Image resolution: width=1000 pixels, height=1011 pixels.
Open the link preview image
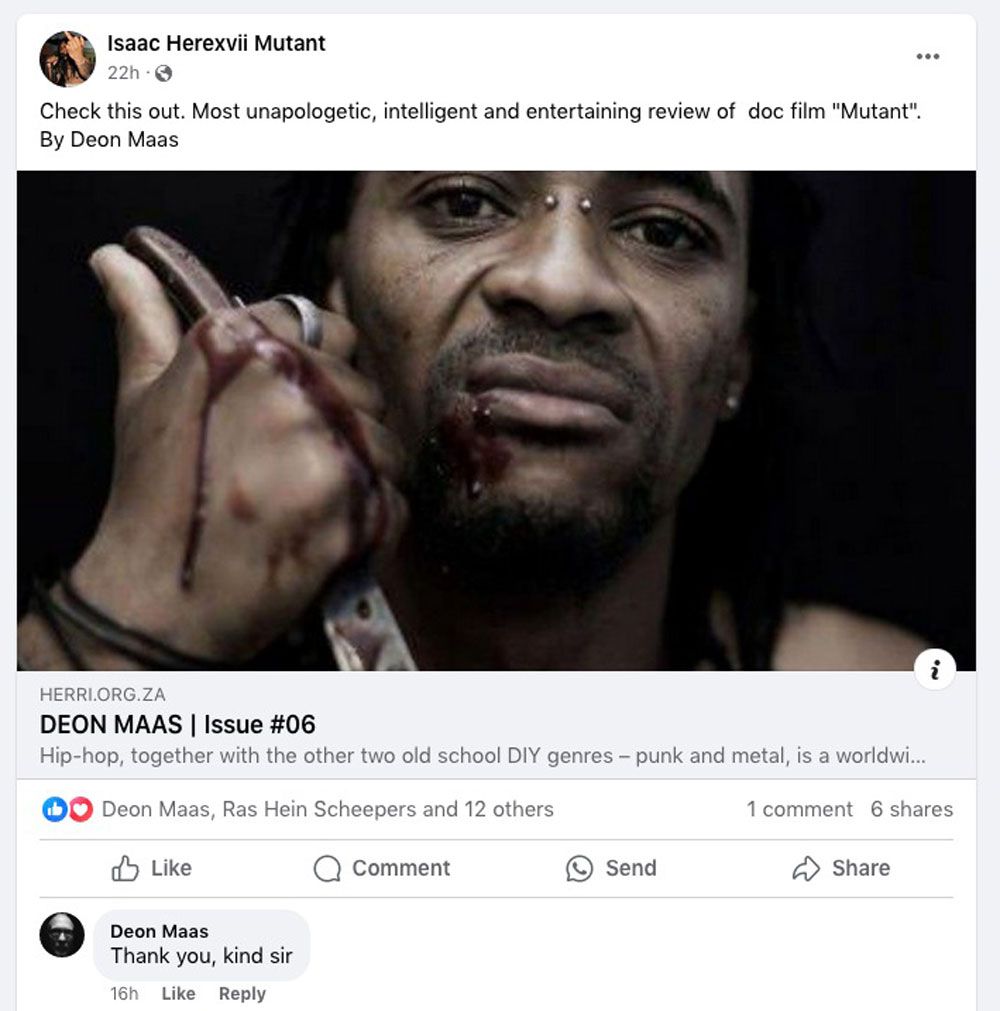coord(496,420)
